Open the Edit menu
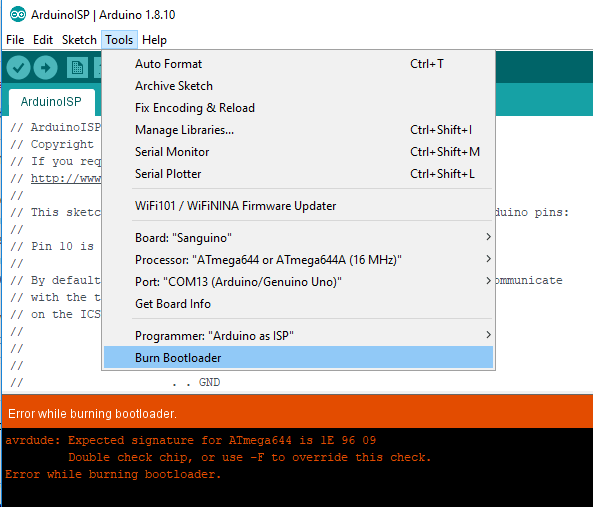The height and width of the screenshot is (507, 593). point(43,40)
